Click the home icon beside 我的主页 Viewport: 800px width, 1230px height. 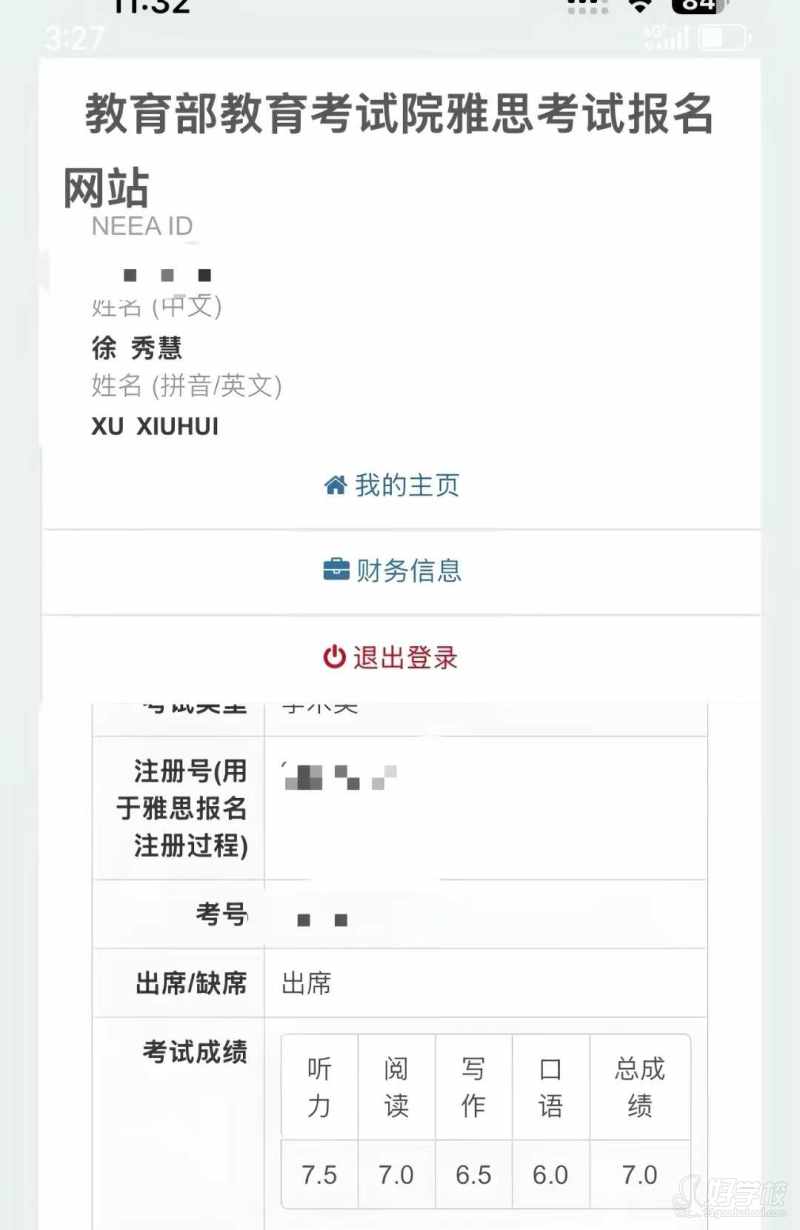[x=335, y=486]
